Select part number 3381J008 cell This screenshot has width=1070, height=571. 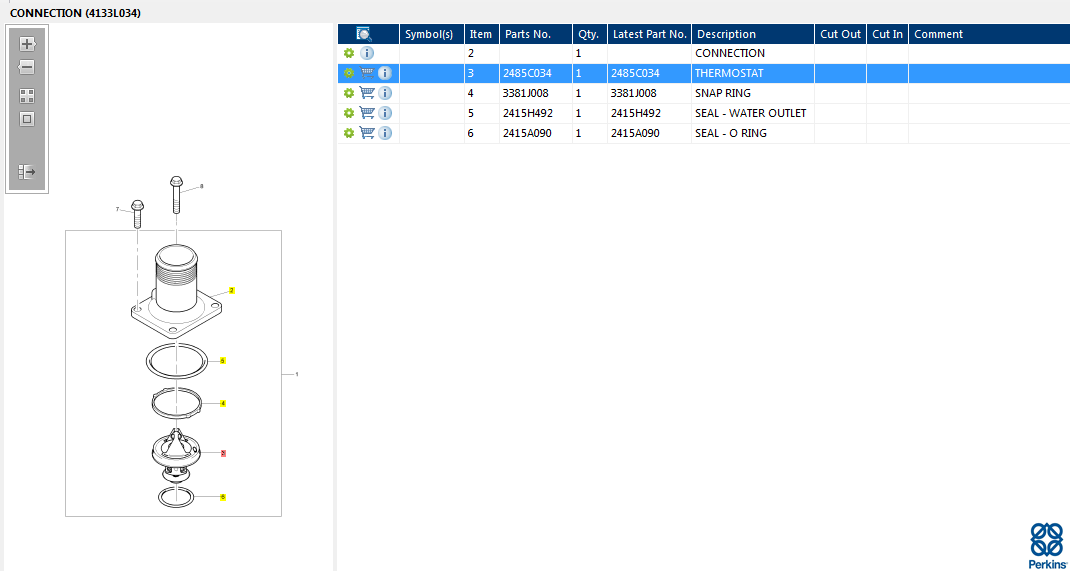[536, 93]
